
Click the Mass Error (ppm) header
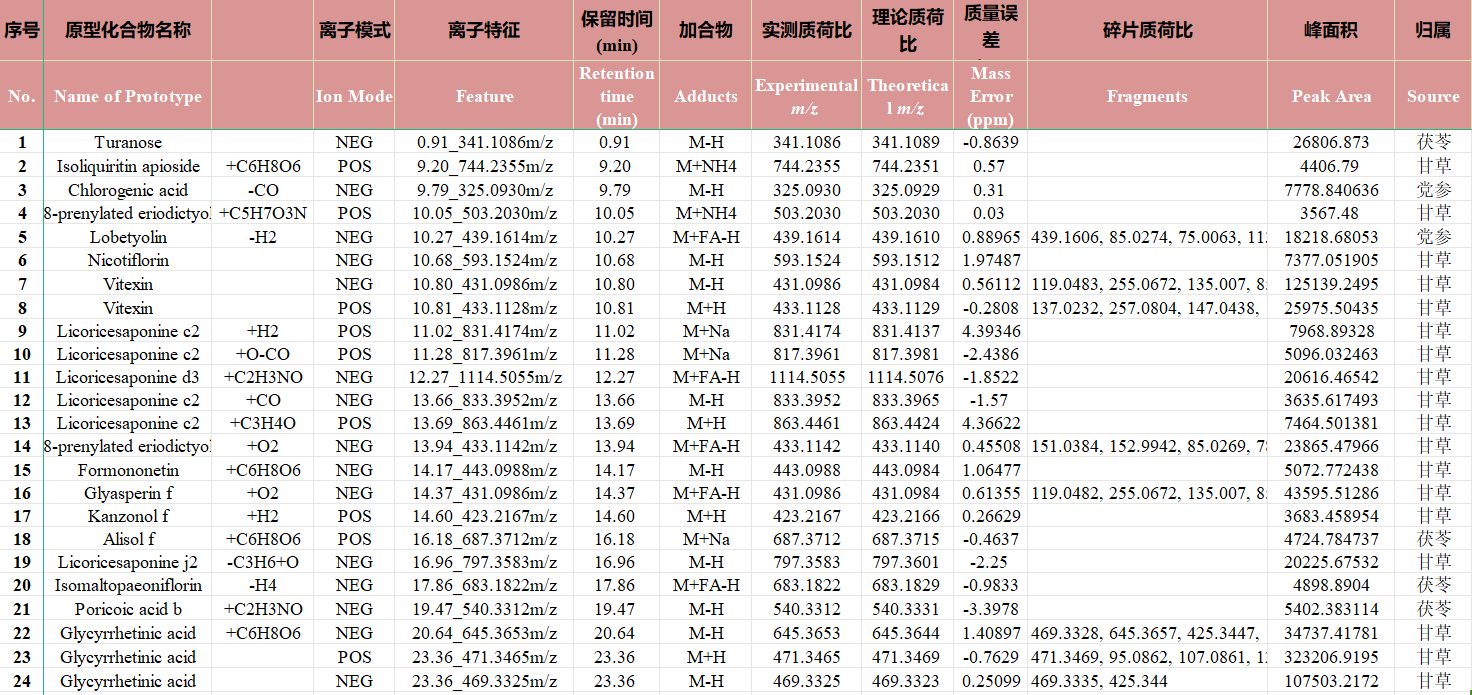tap(992, 96)
